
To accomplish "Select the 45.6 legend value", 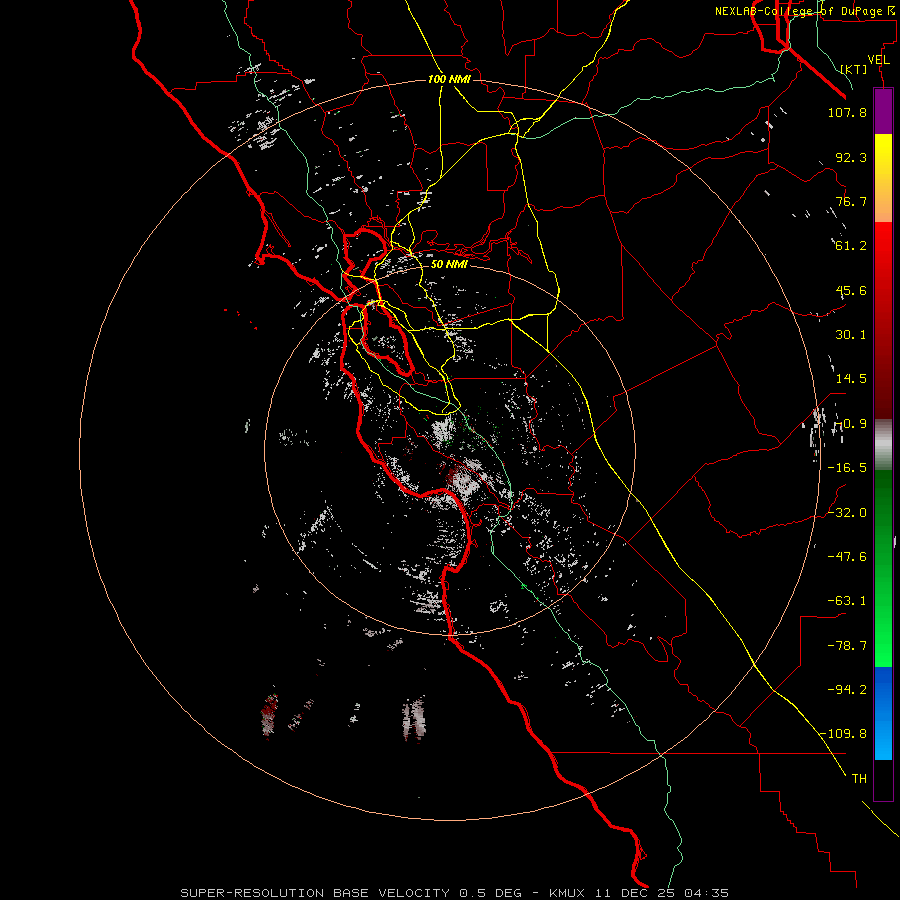I will pos(851,290).
